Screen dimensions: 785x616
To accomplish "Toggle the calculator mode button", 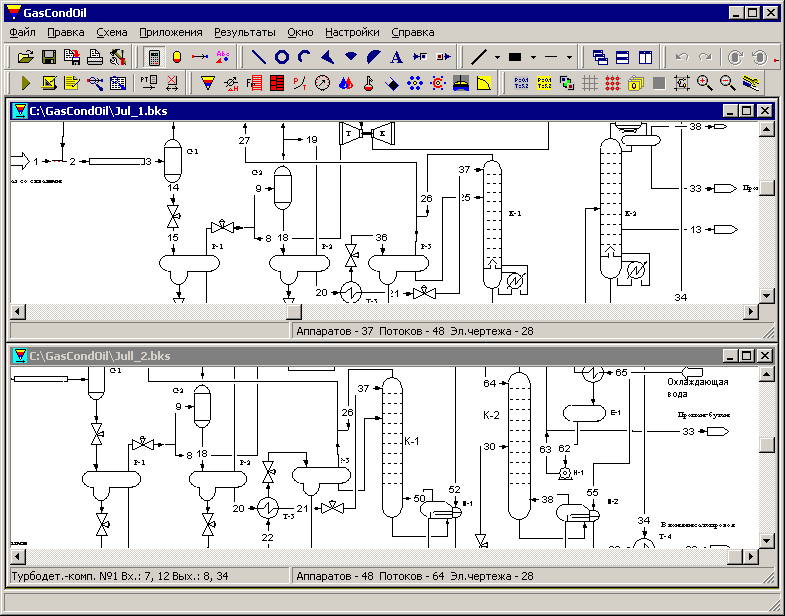I will tap(154, 57).
